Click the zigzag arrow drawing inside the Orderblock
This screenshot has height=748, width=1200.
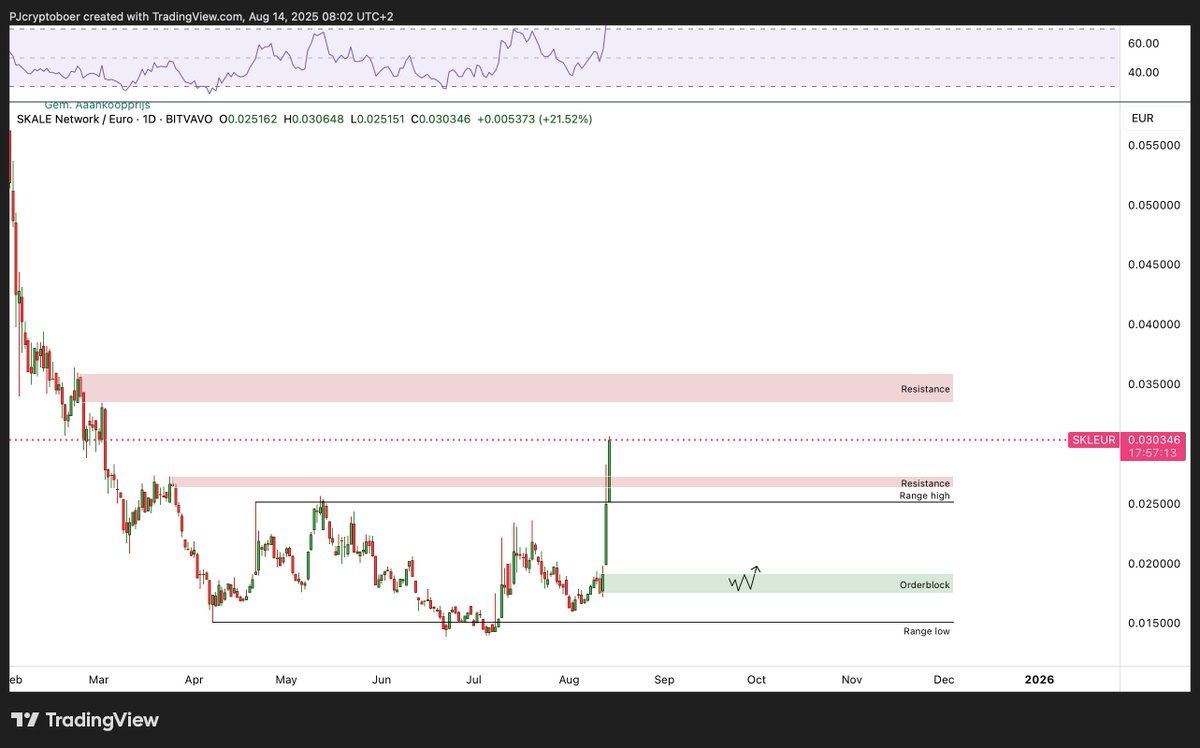pos(744,578)
